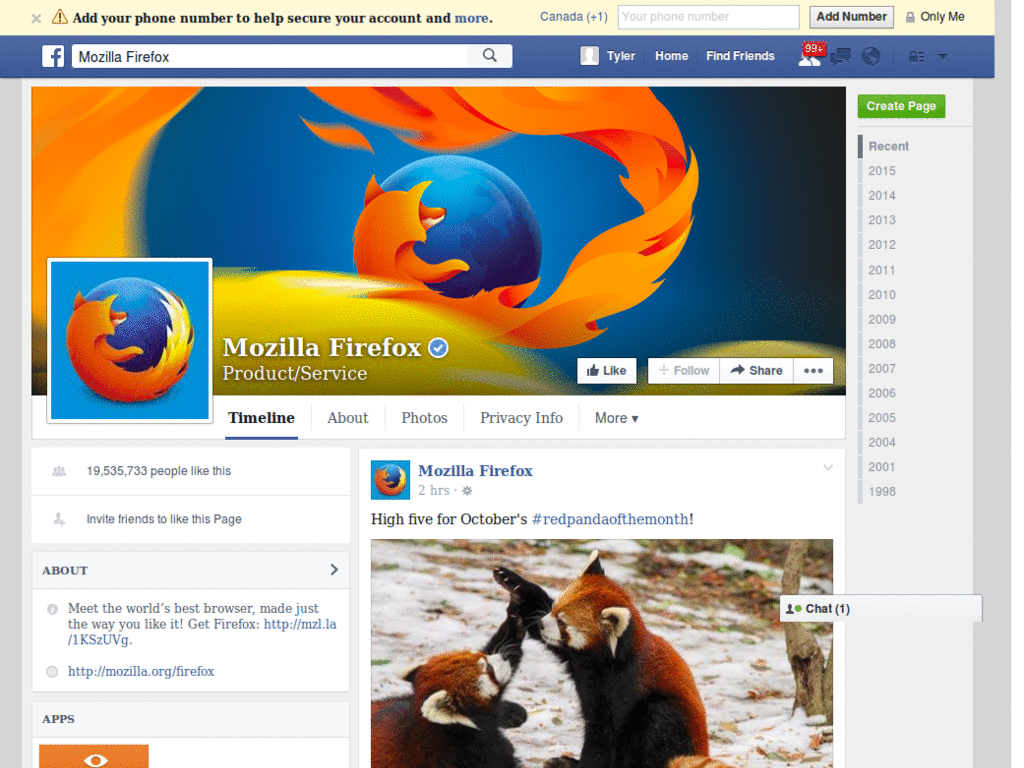This screenshot has width=1024, height=768.
Task: Click the post's public globe icon
Action: [x=467, y=490]
